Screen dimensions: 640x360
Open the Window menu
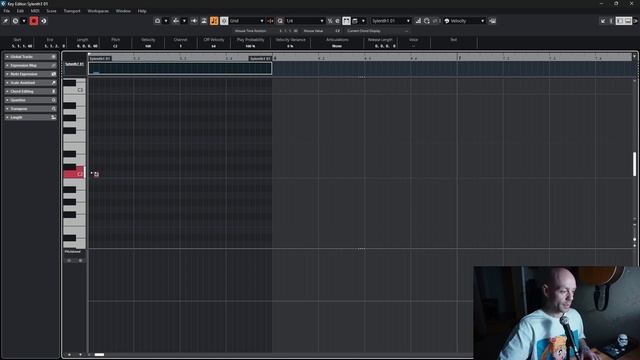(123, 11)
